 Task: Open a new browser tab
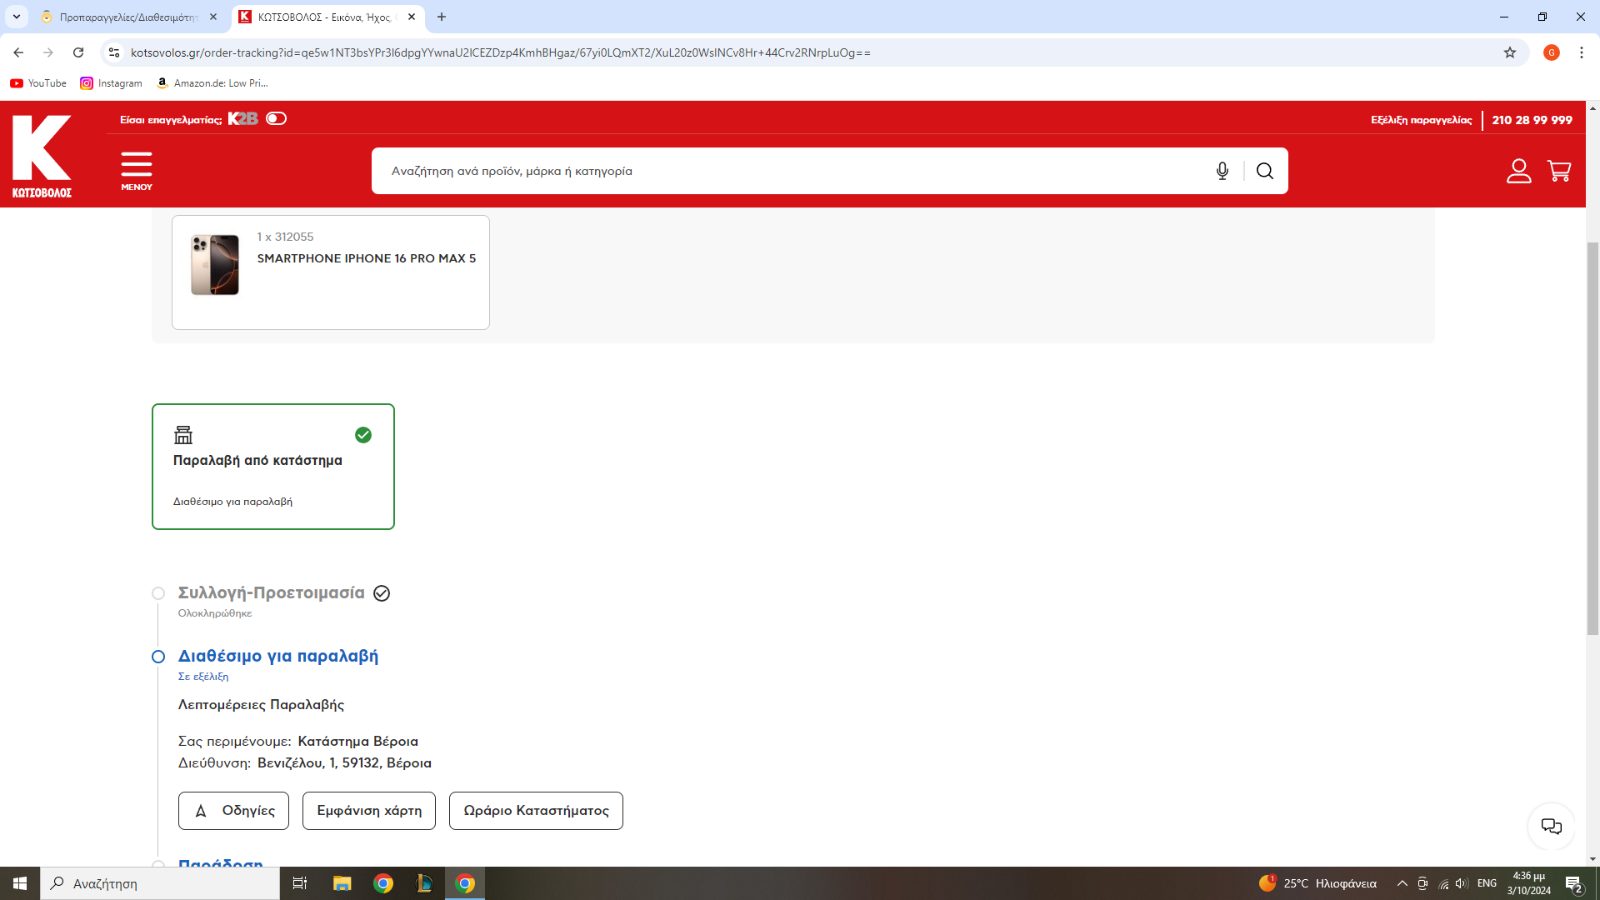[x=441, y=17]
